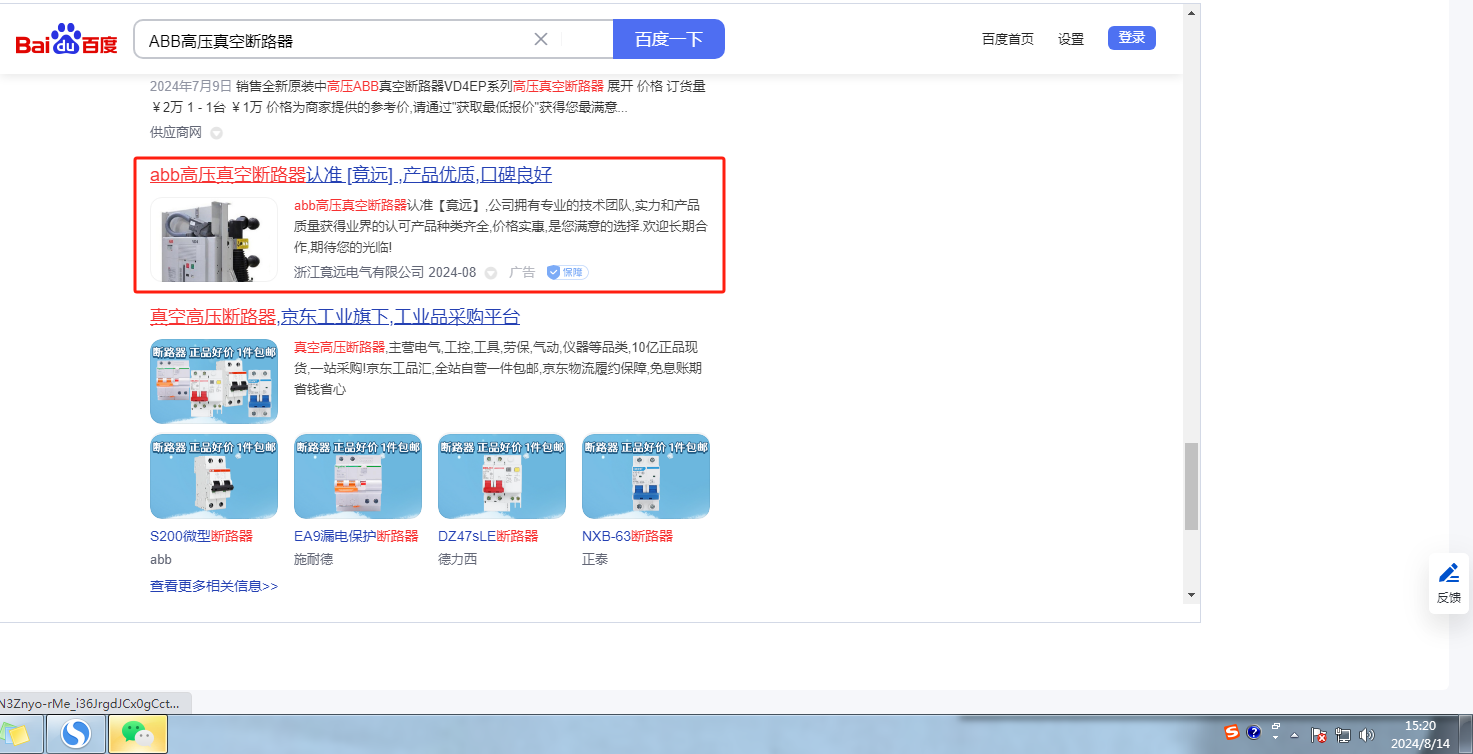This screenshot has height=754, width=1473.
Task: Open the ABB breaker thumbnail in 竟远 ad
Action: [x=214, y=240]
